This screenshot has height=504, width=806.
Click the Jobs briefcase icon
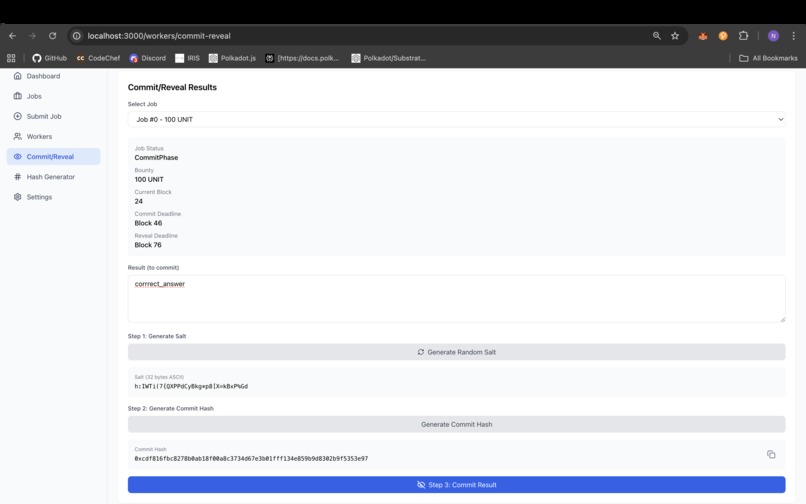pos(17,96)
